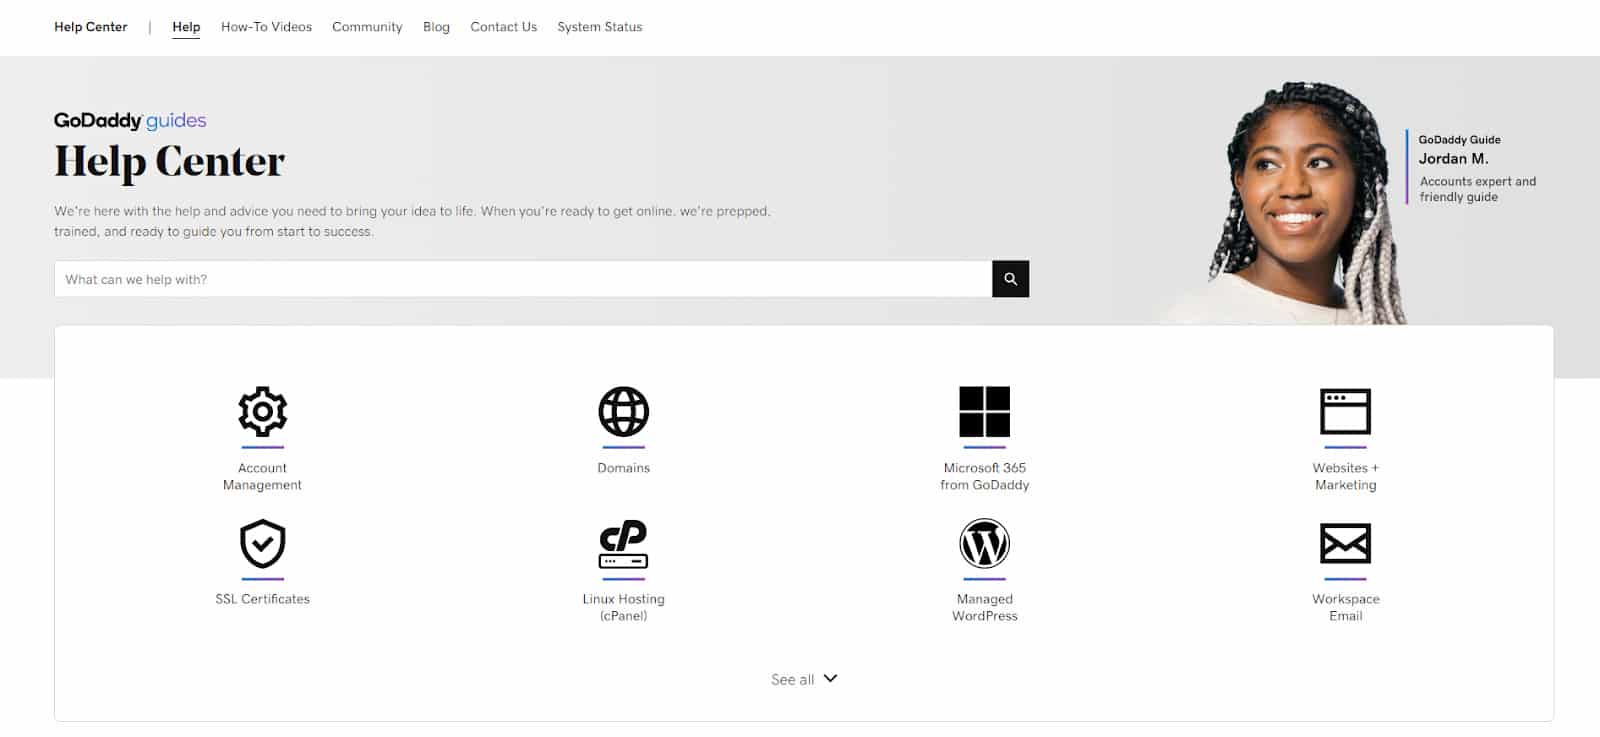Go to the Community menu item
The width and height of the screenshot is (1600, 737).
point(367,27)
